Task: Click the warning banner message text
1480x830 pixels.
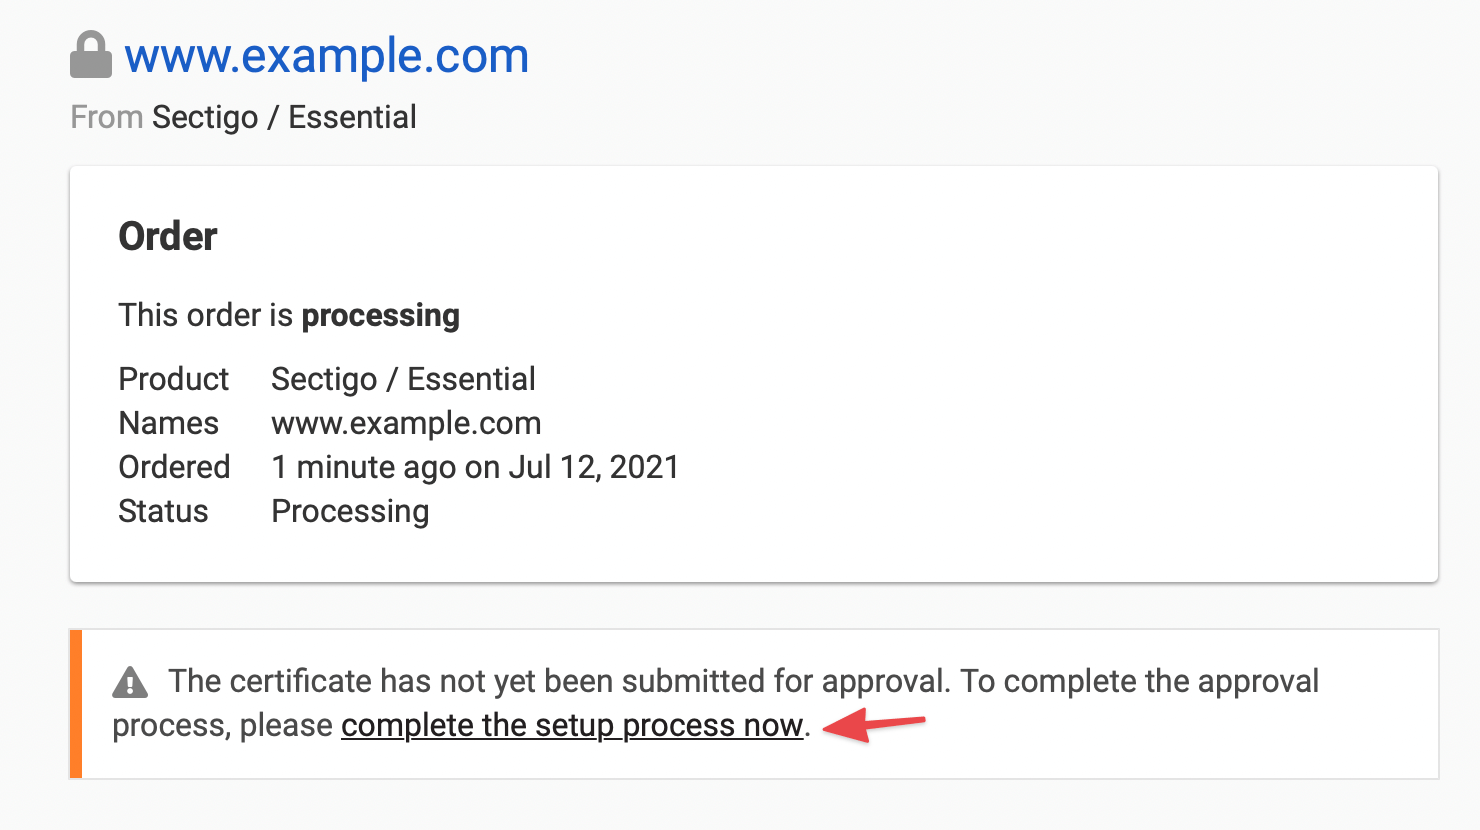Action: click(x=745, y=681)
